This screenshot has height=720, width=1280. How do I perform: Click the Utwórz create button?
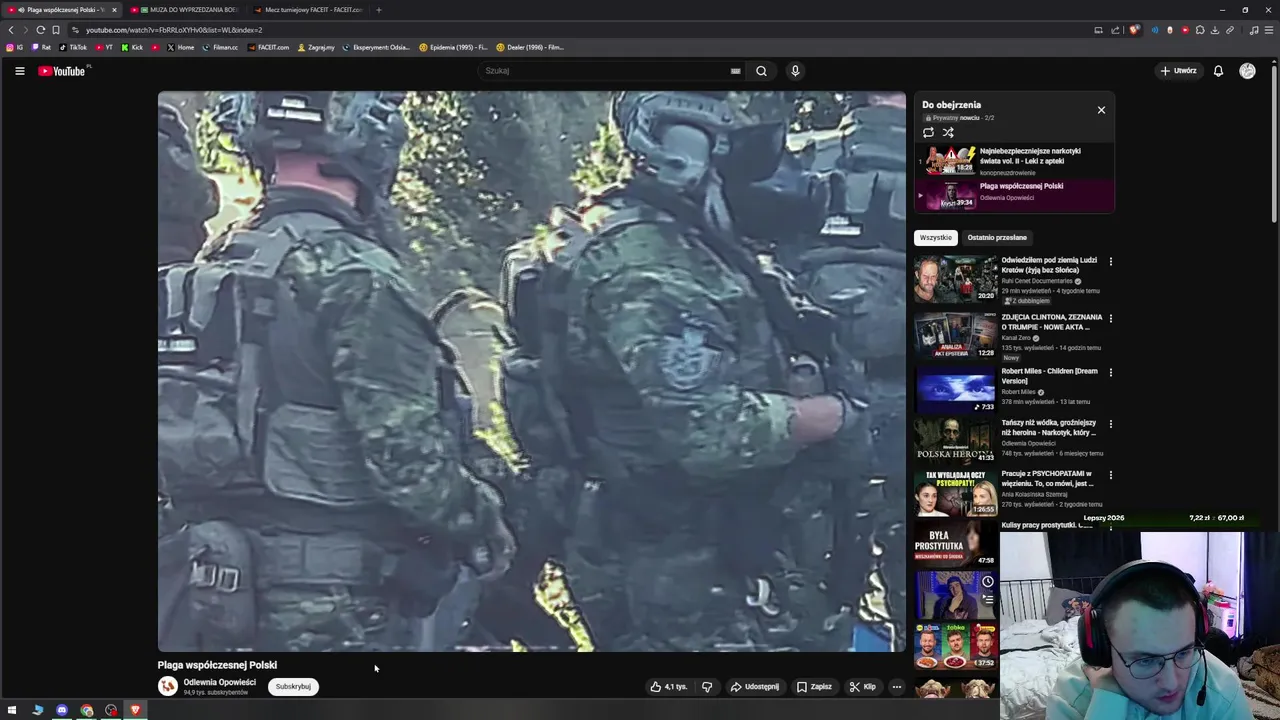[1178, 71]
